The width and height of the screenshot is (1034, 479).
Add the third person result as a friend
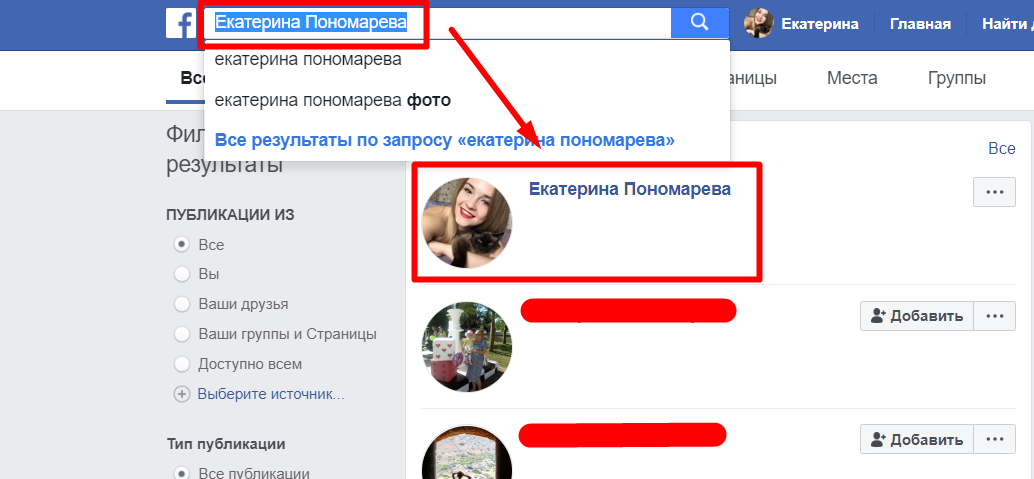[917, 439]
